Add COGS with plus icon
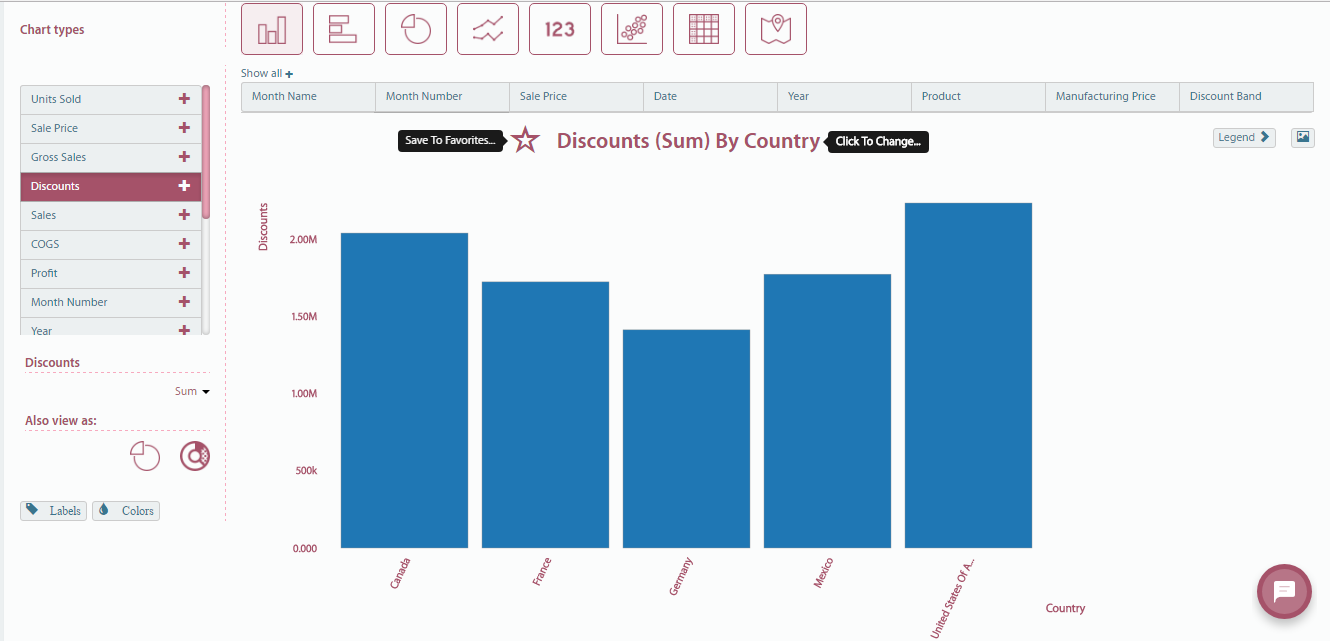This screenshot has width=1330, height=641. (x=184, y=244)
